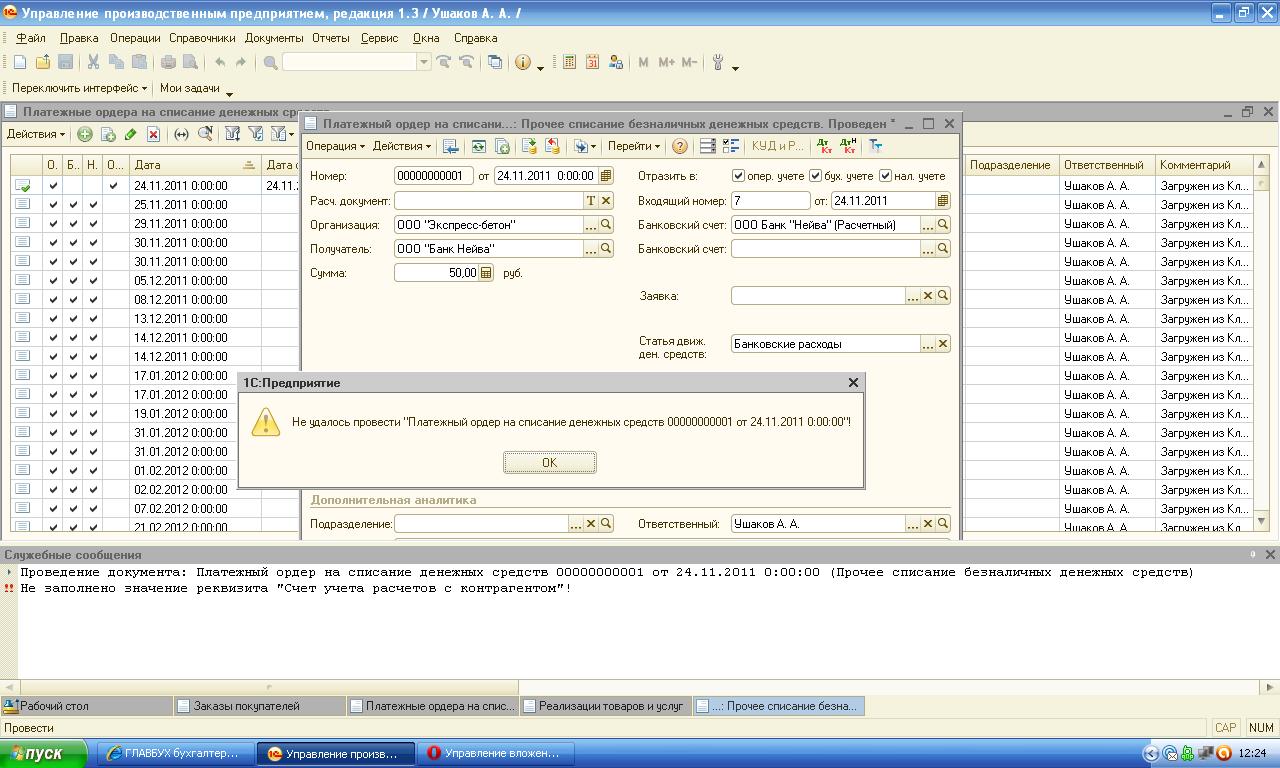Switch to Заказы покупателей window tab

247,706
